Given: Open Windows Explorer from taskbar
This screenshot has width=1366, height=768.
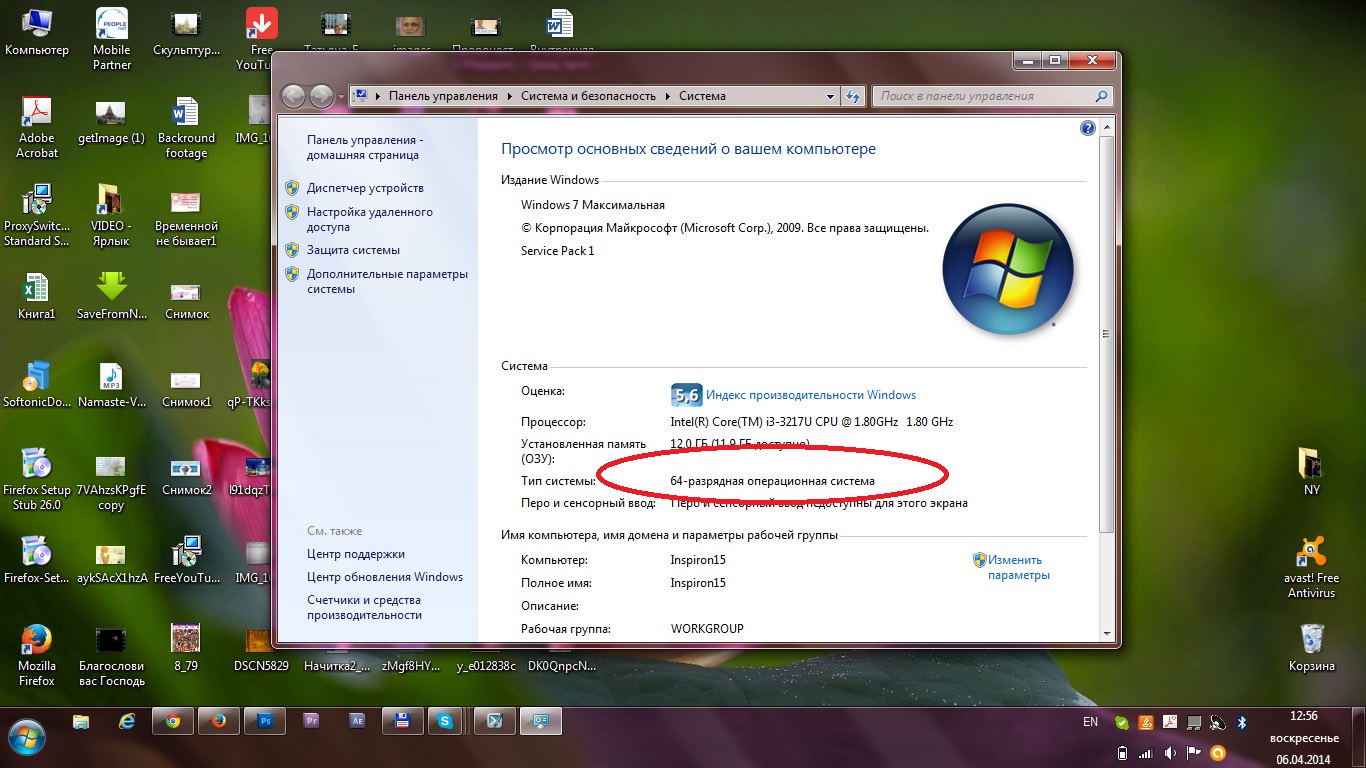Looking at the screenshot, I should point(81,720).
